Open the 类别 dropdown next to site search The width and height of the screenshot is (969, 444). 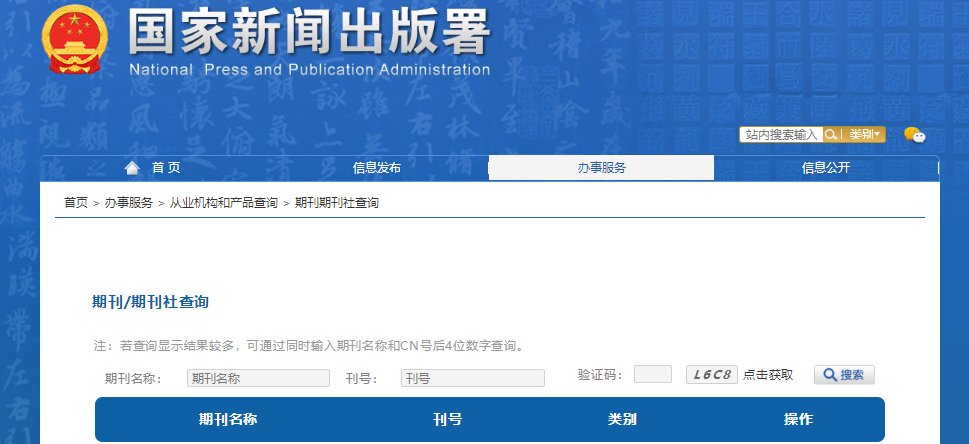tap(864, 134)
